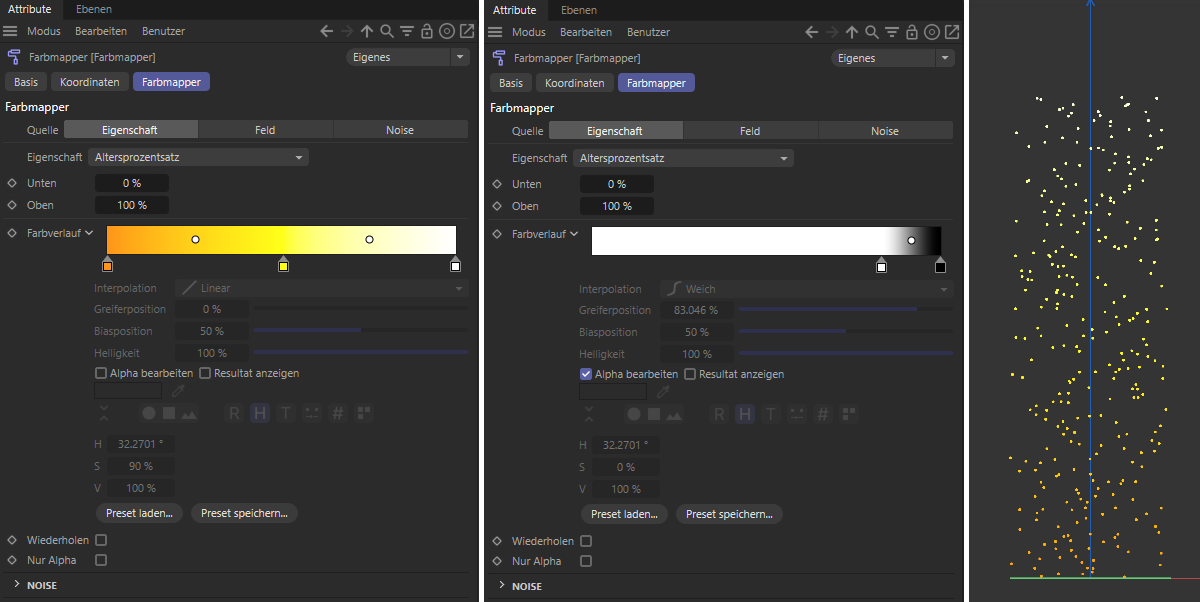Toggle lock icon in left Attribute panel

427,32
